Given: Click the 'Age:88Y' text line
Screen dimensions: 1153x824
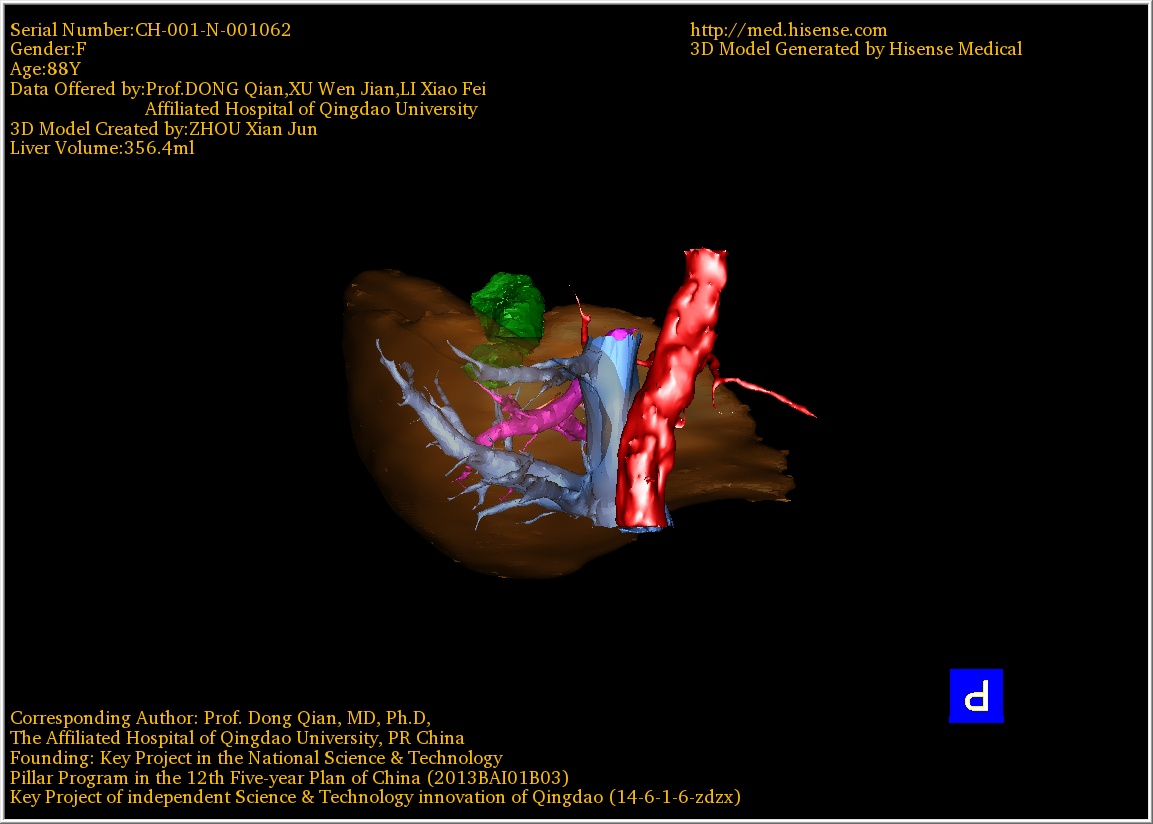Looking at the screenshot, I should [x=45, y=69].
